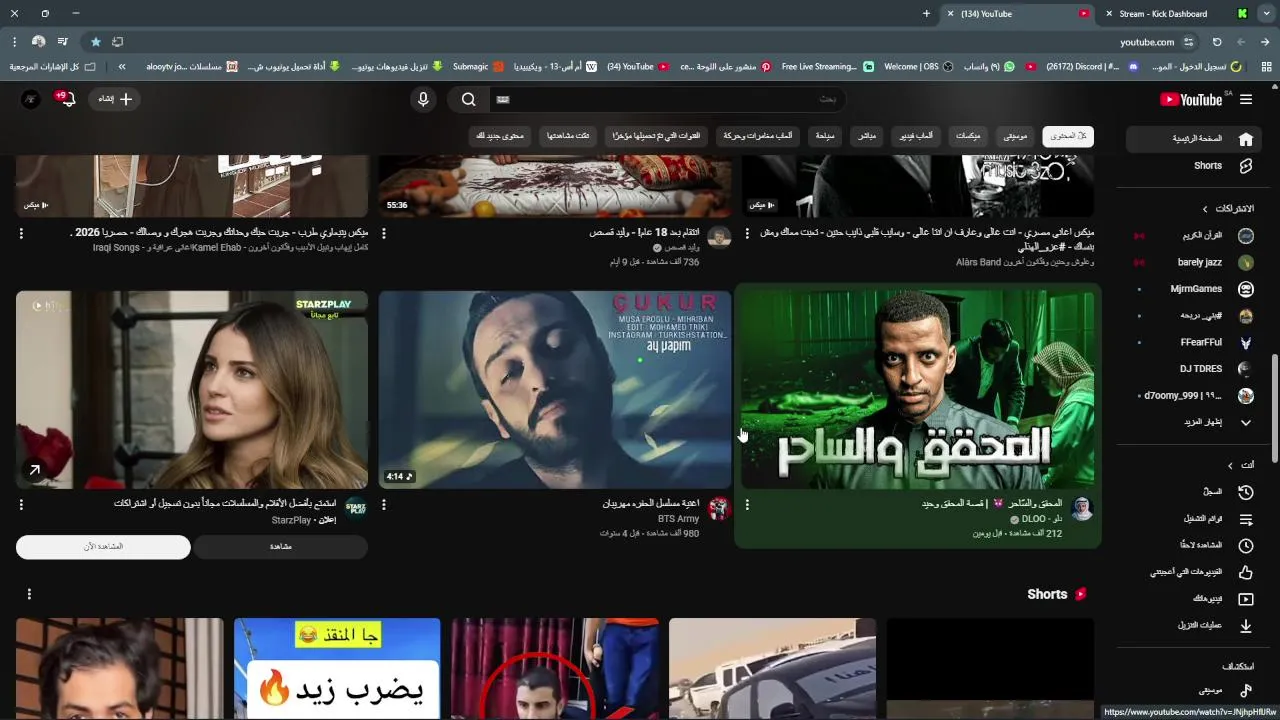Image resolution: width=1280 pixels, height=720 pixels.
Task: Open the Submagic bookmark
Action: 478,67
